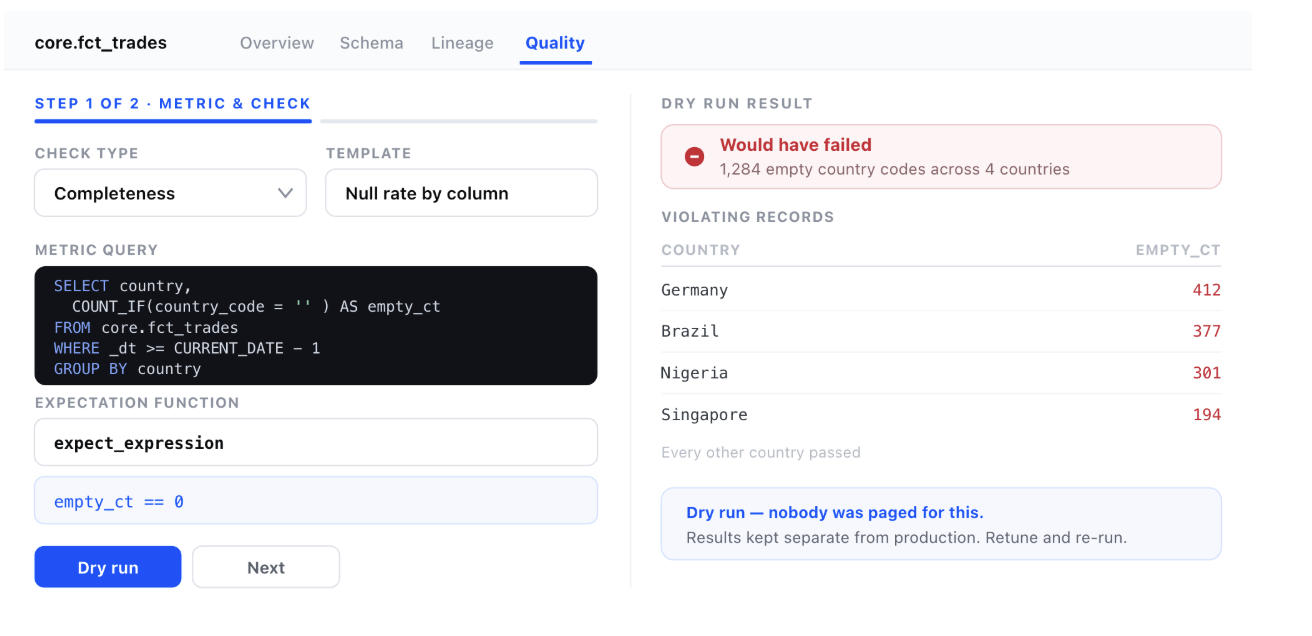Proceed with the Next button
The image size is (1312, 636).
[266, 567]
